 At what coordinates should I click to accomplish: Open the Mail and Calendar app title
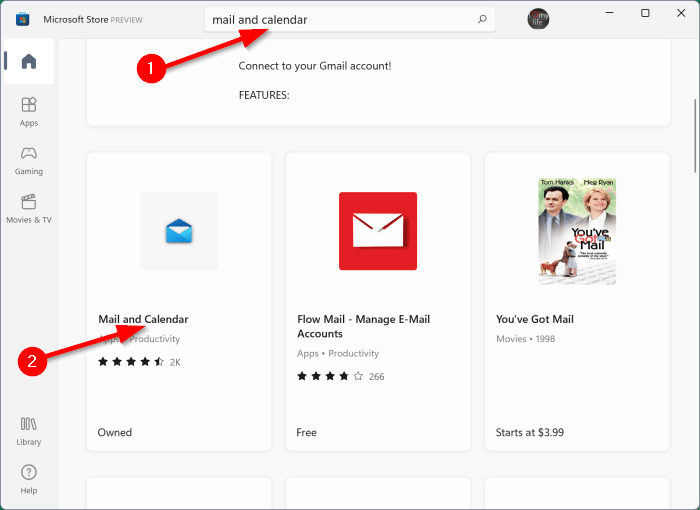pyautogui.click(x=143, y=319)
